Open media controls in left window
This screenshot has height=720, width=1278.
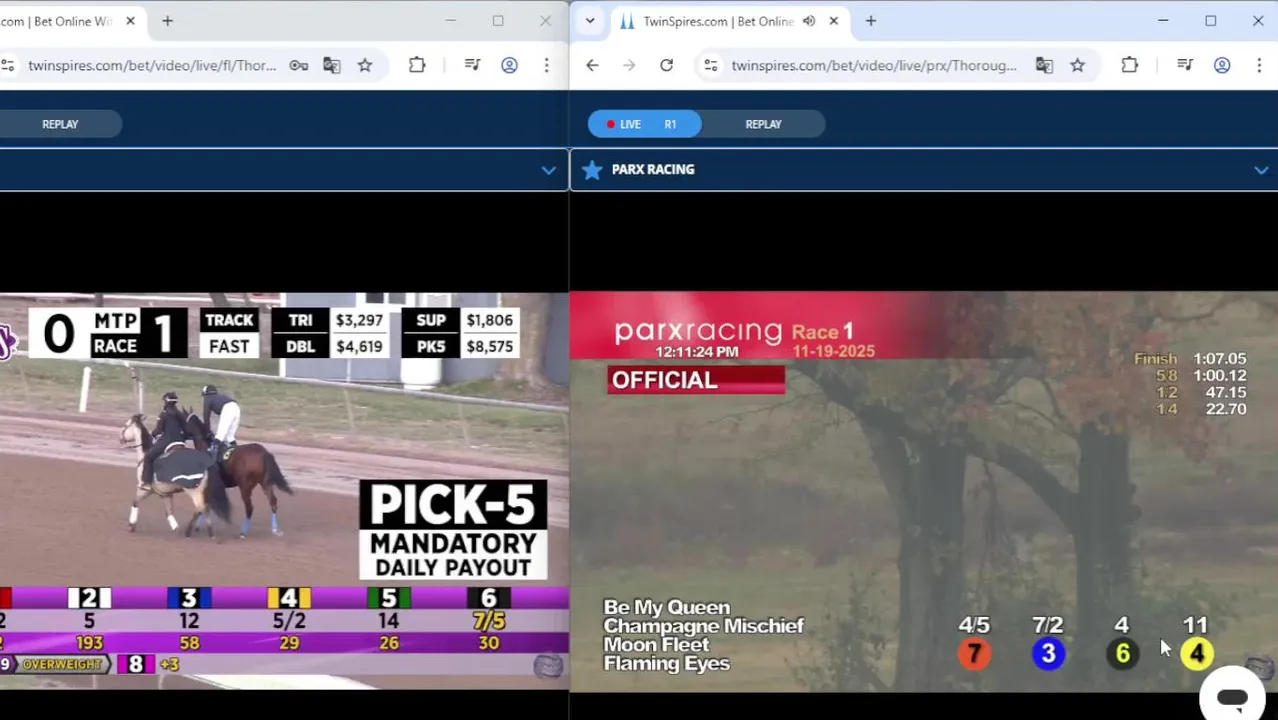pos(473,65)
